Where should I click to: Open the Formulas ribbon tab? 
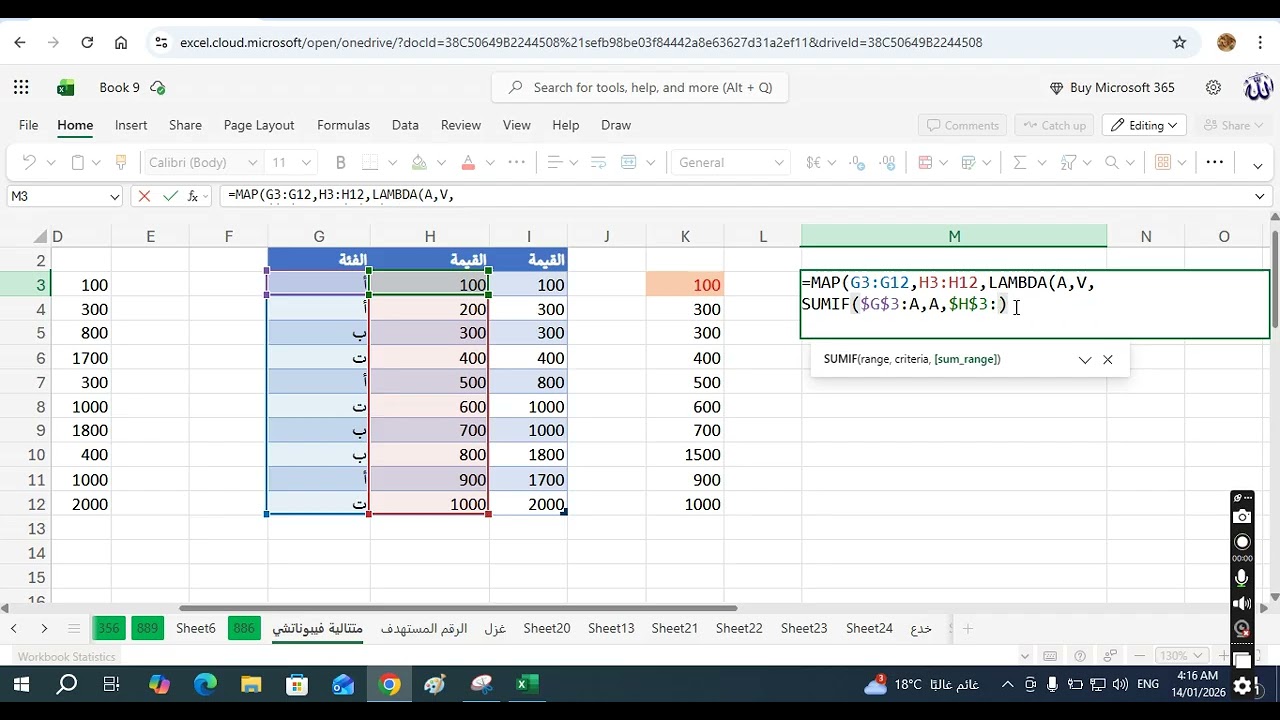pos(343,125)
